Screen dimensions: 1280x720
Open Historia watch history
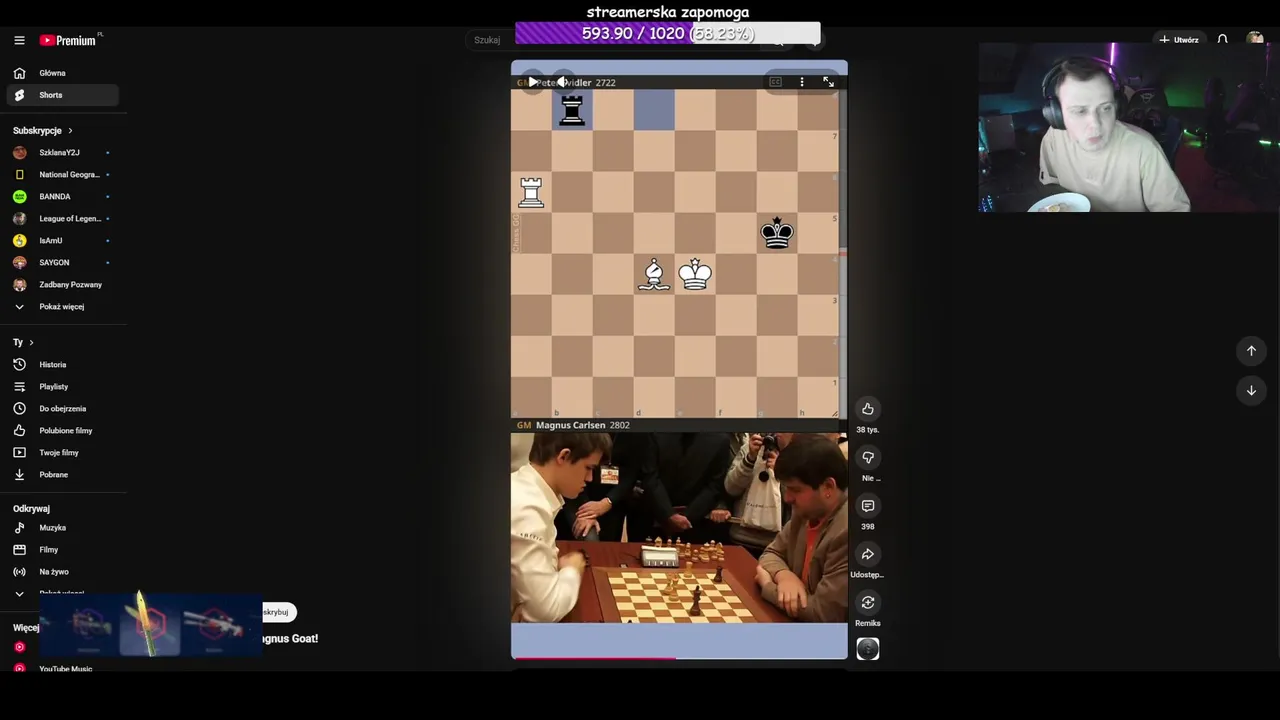pos(62,365)
